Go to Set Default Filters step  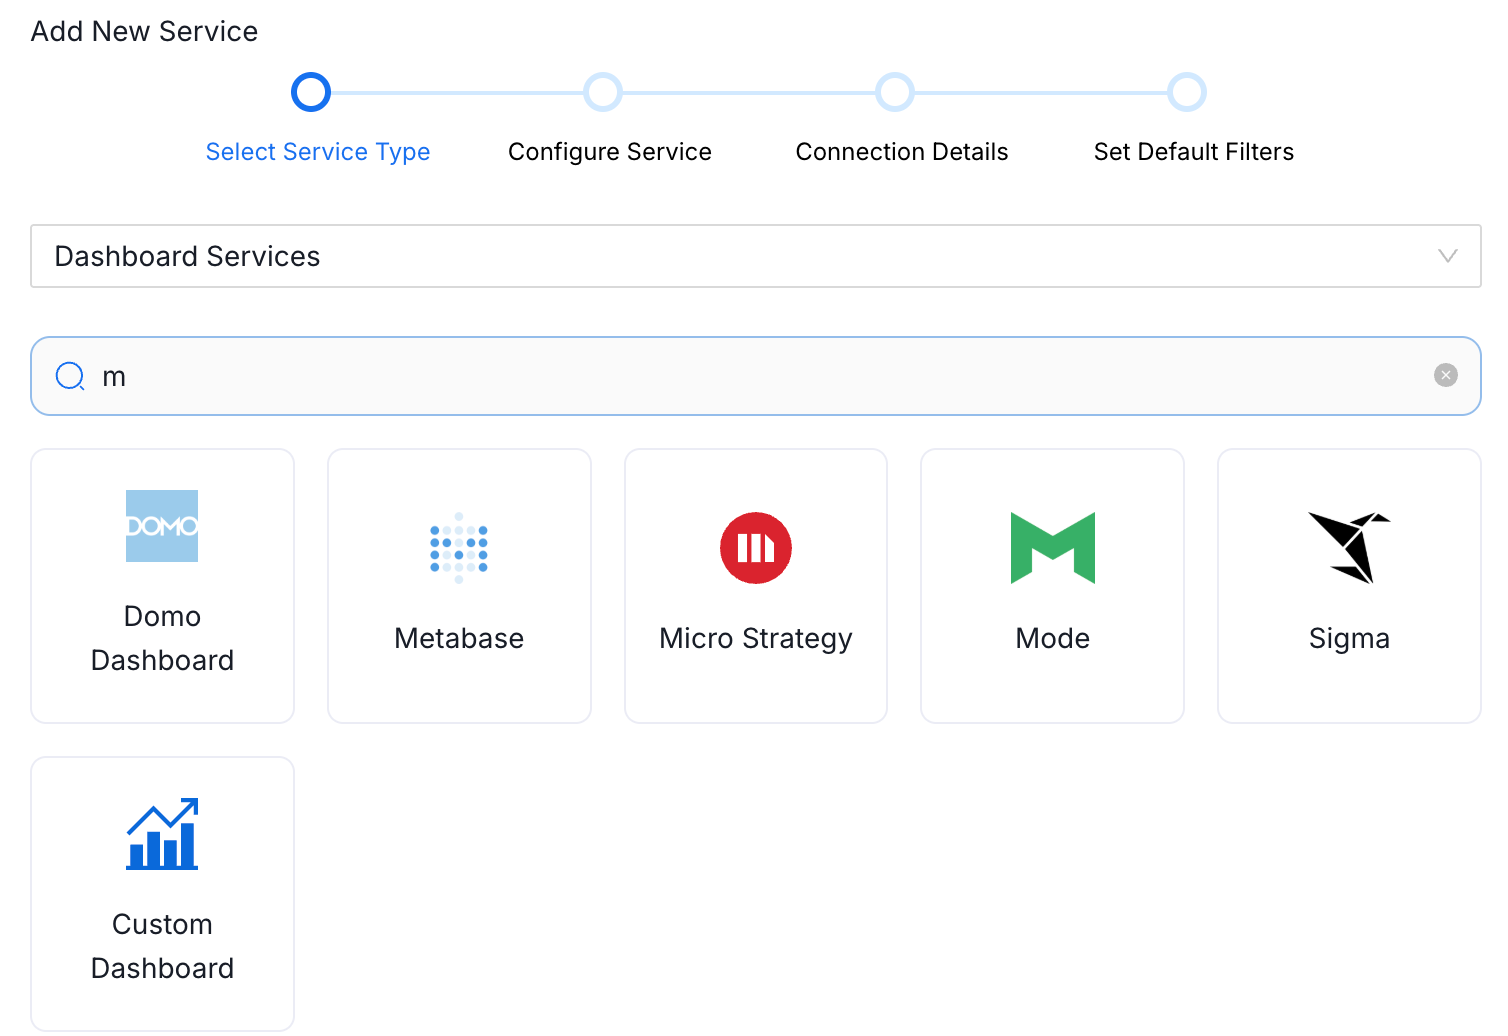click(x=1194, y=152)
